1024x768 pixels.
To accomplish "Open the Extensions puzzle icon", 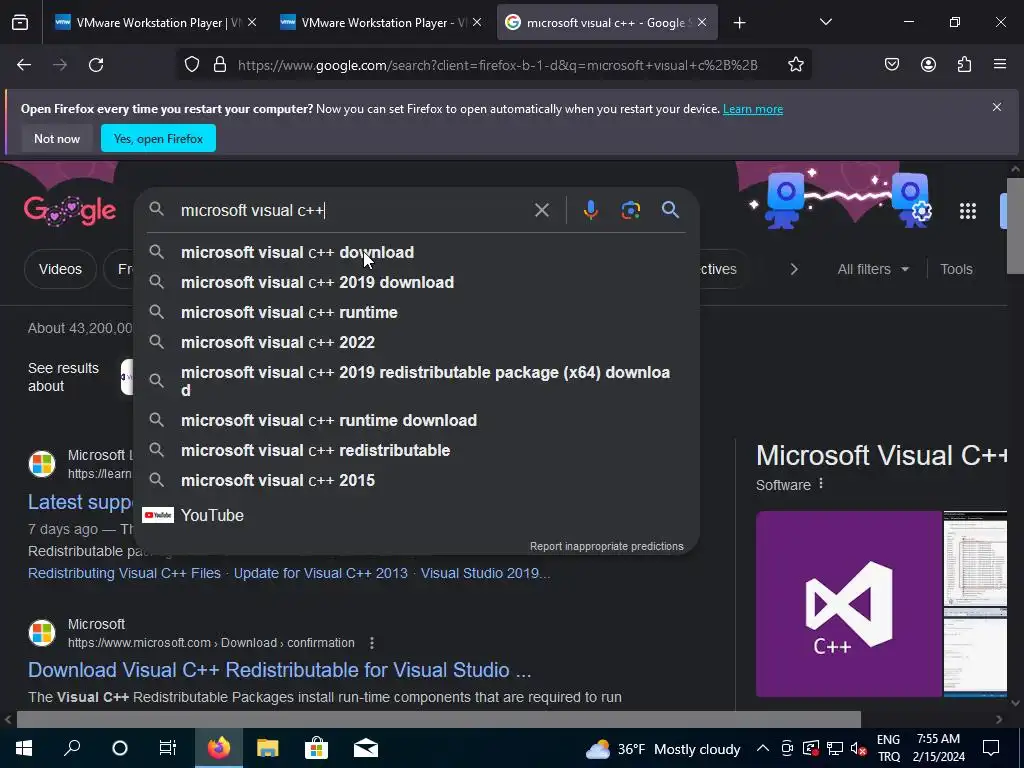I will click(x=964, y=65).
